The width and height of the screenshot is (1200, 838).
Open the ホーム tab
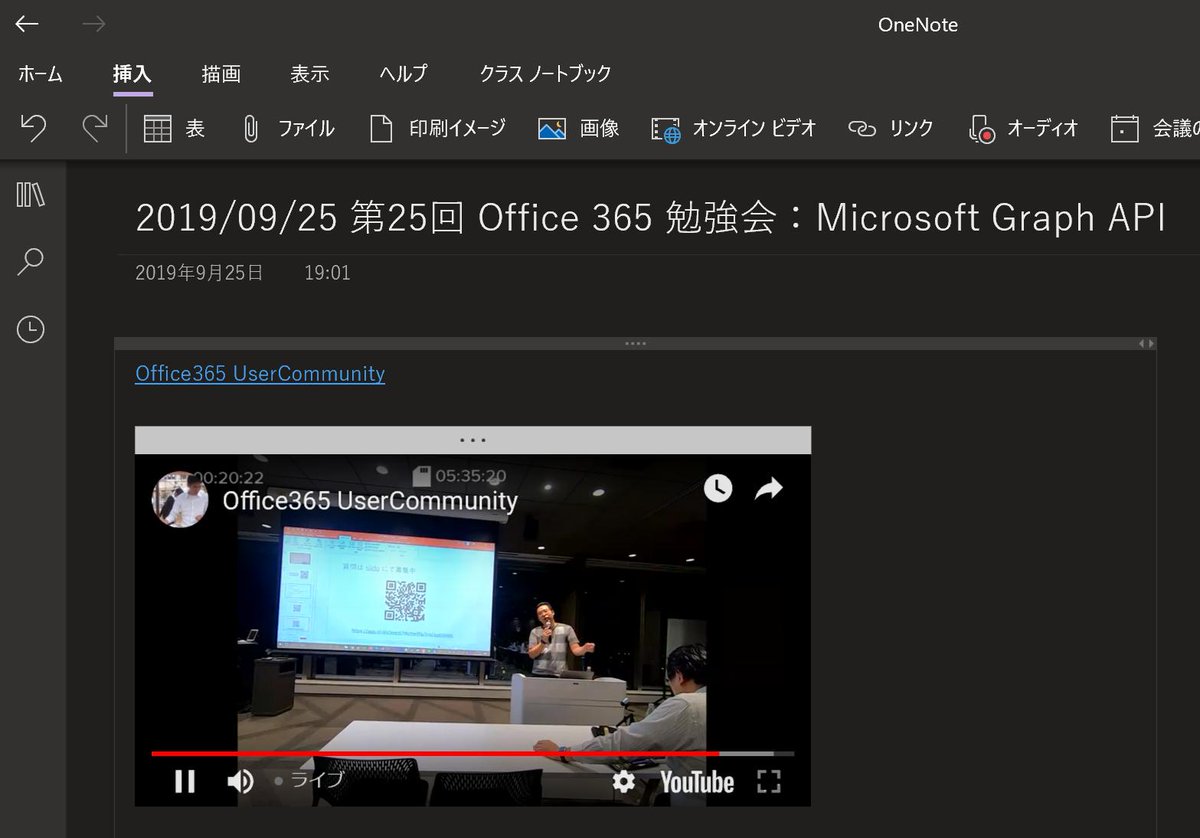40,74
